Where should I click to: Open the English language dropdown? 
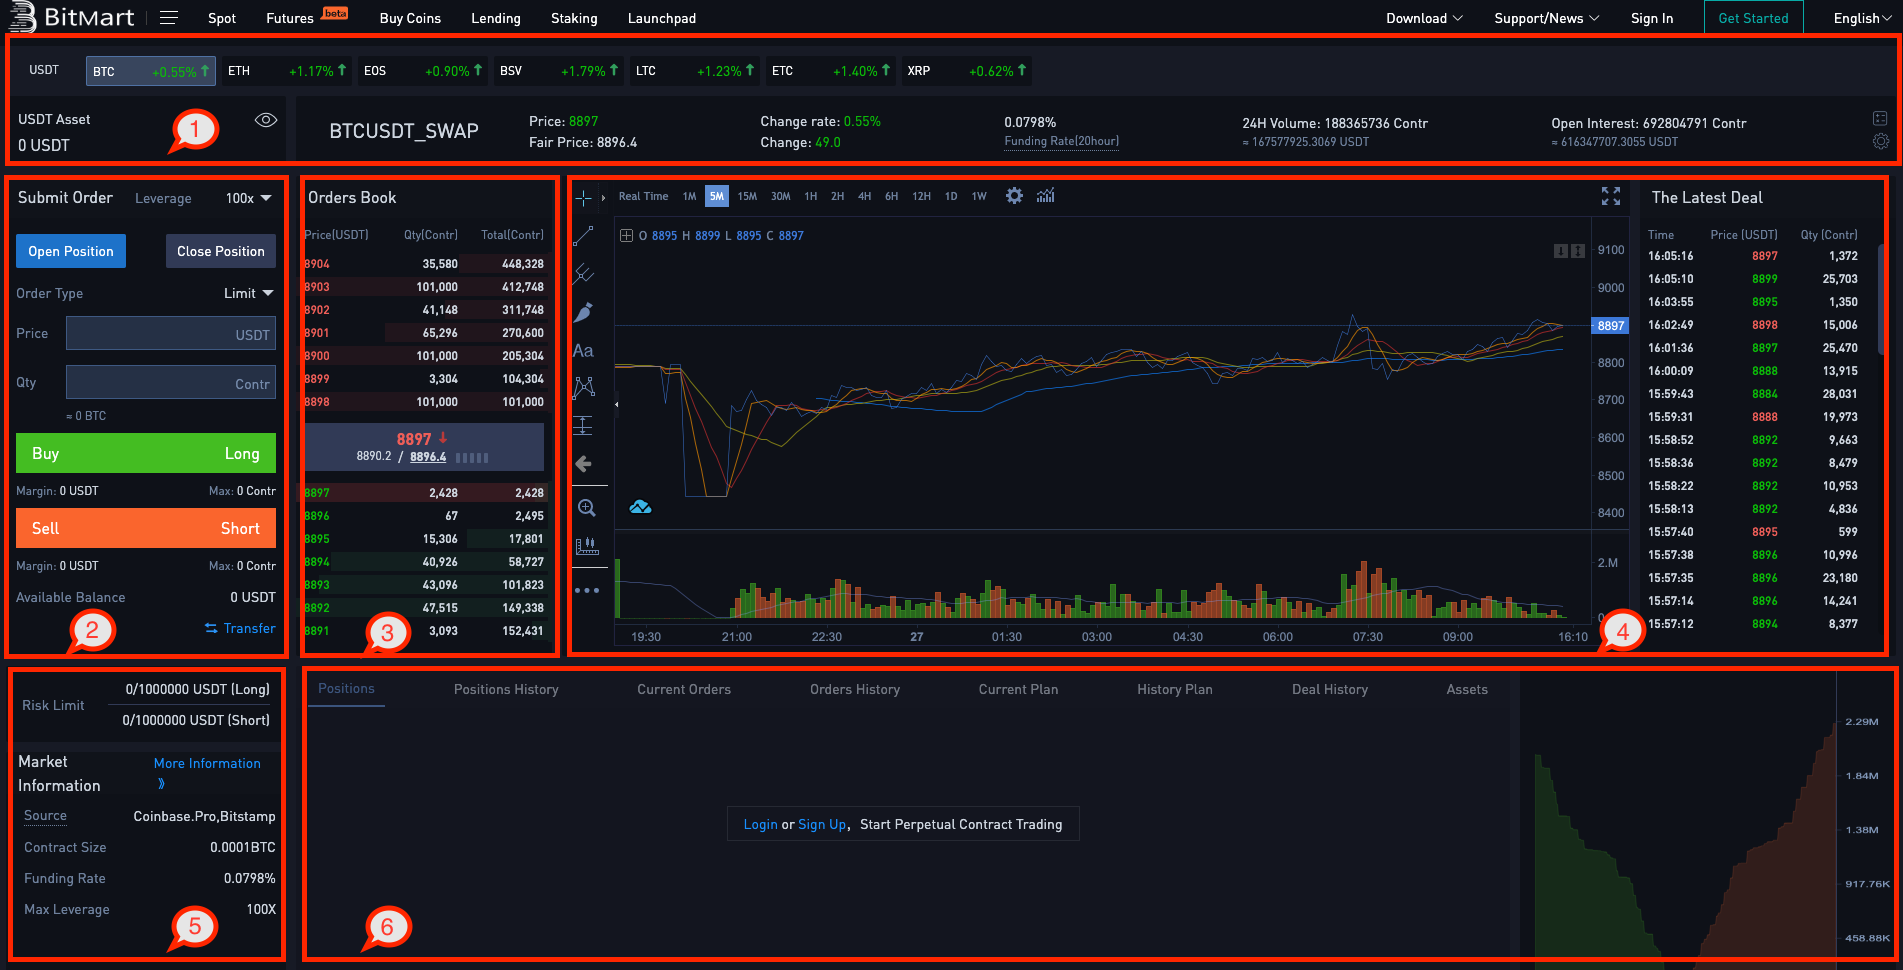[x=1862, y=18]
